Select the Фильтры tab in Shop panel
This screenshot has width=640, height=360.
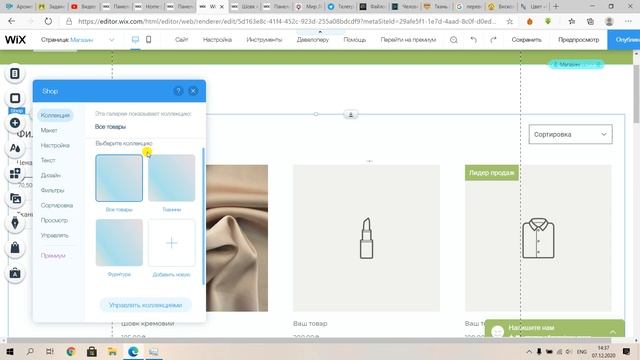[53, 190]
